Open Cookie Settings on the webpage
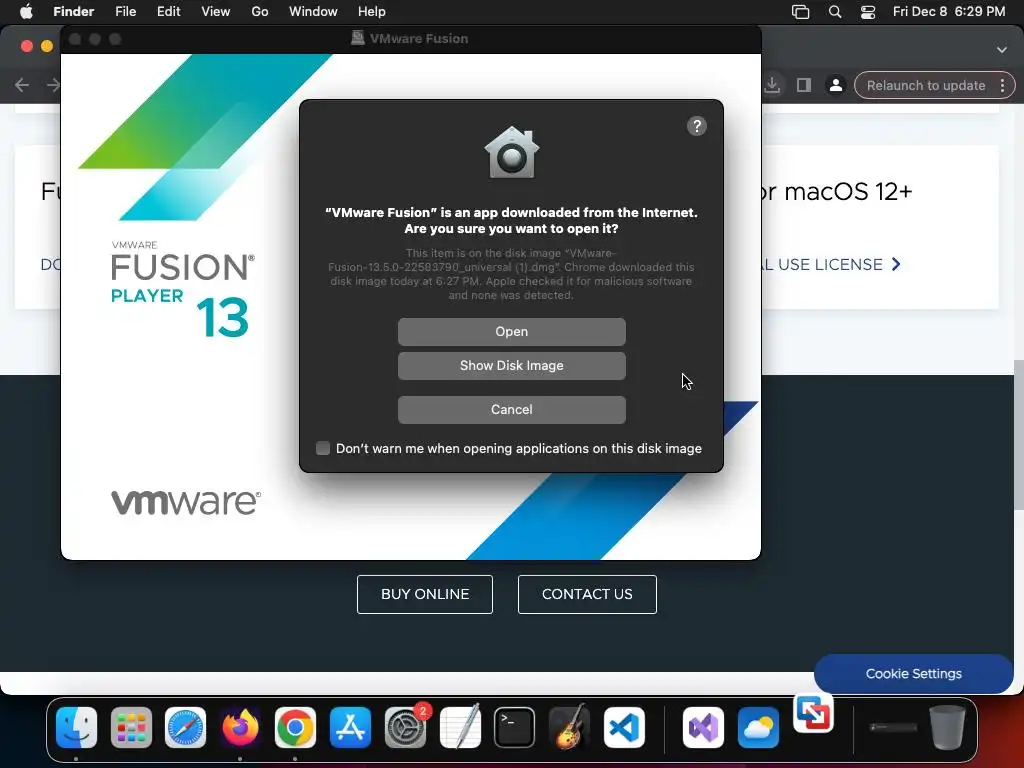 tap(914, 673)
